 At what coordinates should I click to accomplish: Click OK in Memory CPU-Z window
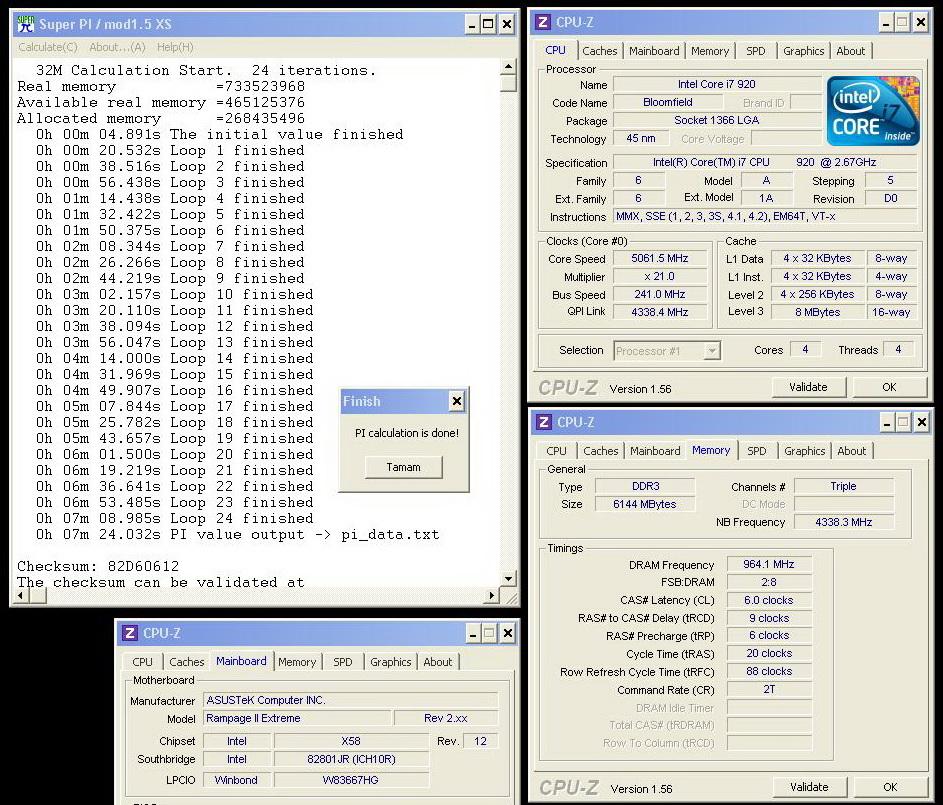pos(890,787)
